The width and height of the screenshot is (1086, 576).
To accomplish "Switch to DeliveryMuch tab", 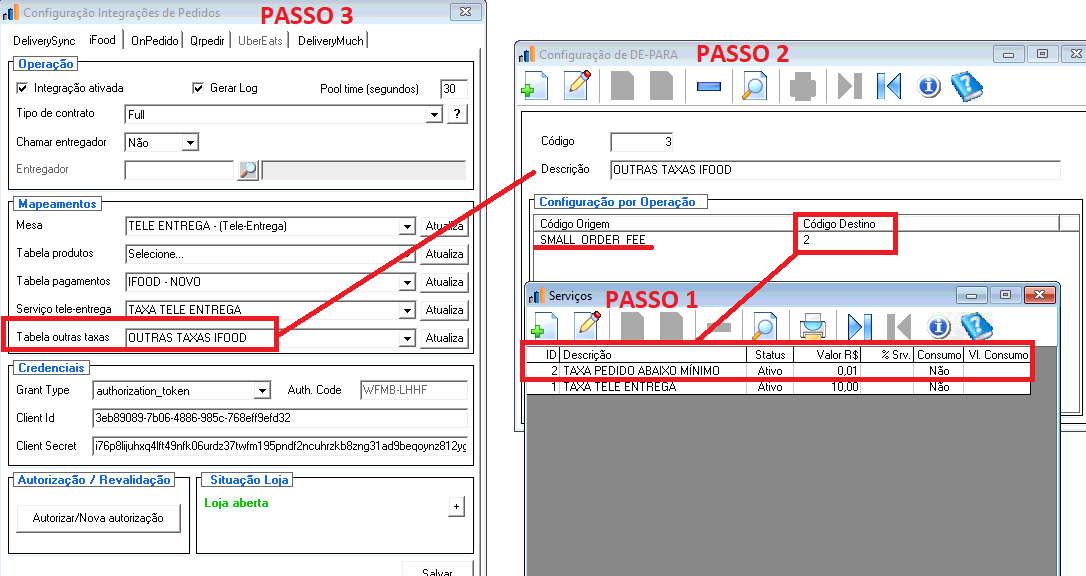I will pyautogui.click(x=330, y=41).
